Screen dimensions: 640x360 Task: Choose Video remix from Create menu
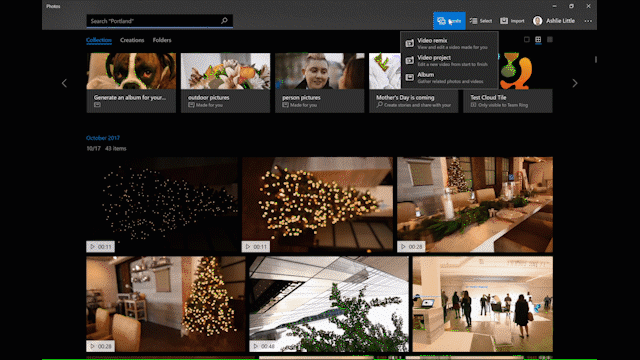pos(449,43)
